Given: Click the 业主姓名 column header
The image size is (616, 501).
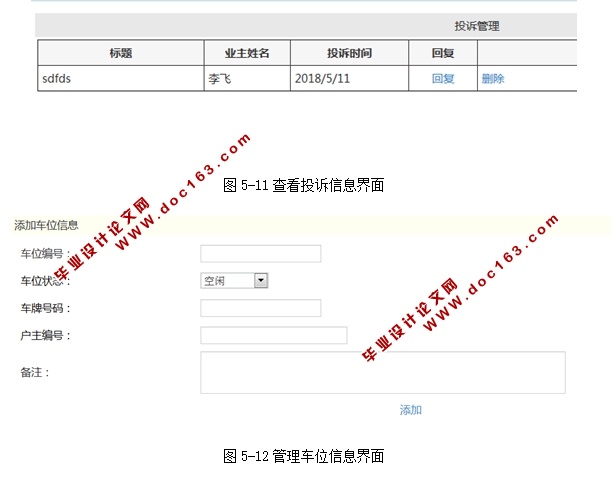Looking at the screenshot, I should pyautogui.click(x=247, y=53).
